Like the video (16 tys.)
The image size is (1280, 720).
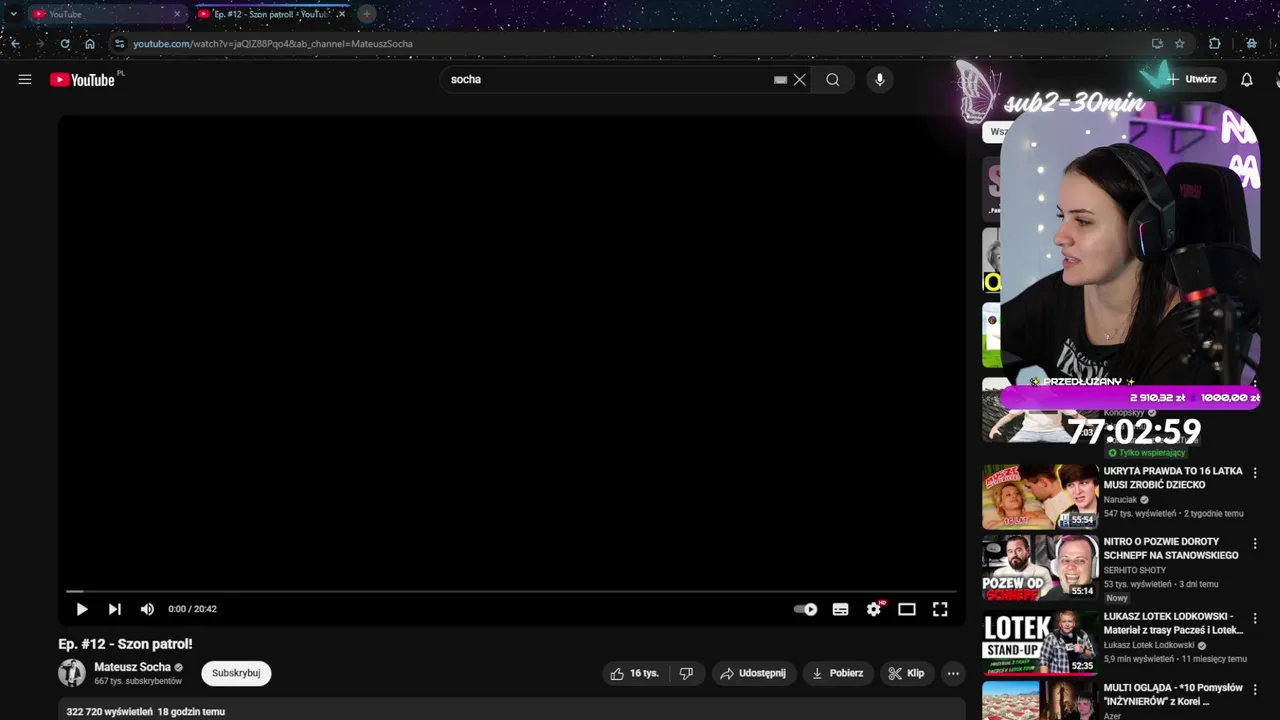click(x=635, y=673)
